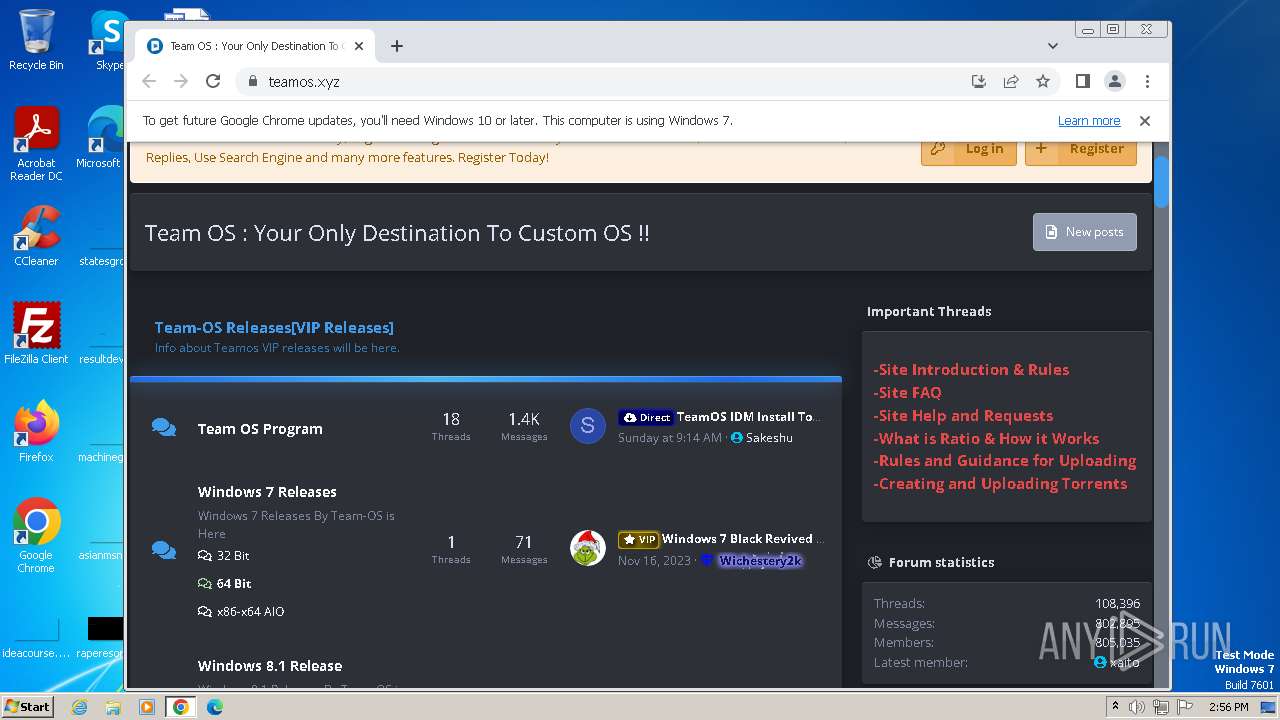Open New posts listing
Viewport: 1280px width, 720px height.
pos(1085,232)
